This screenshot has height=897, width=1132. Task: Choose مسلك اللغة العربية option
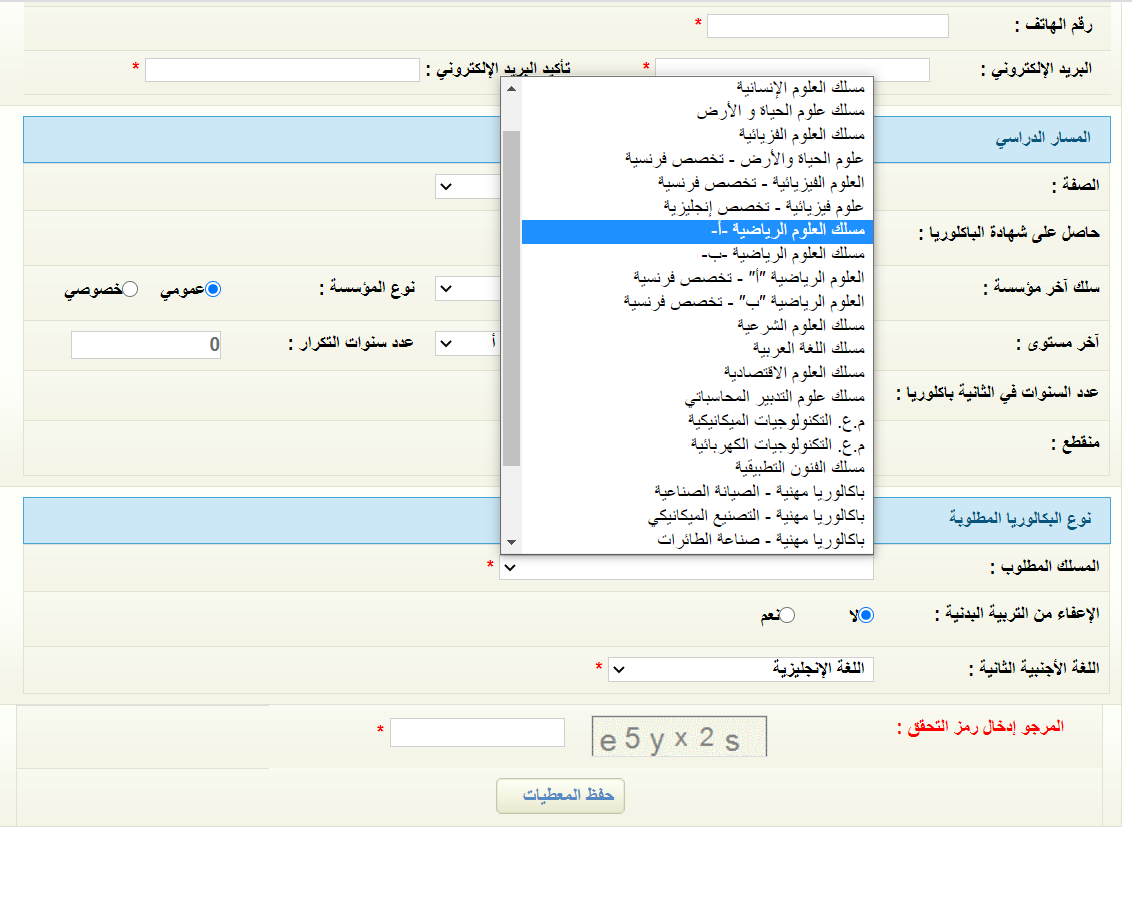tap(697, 350)
